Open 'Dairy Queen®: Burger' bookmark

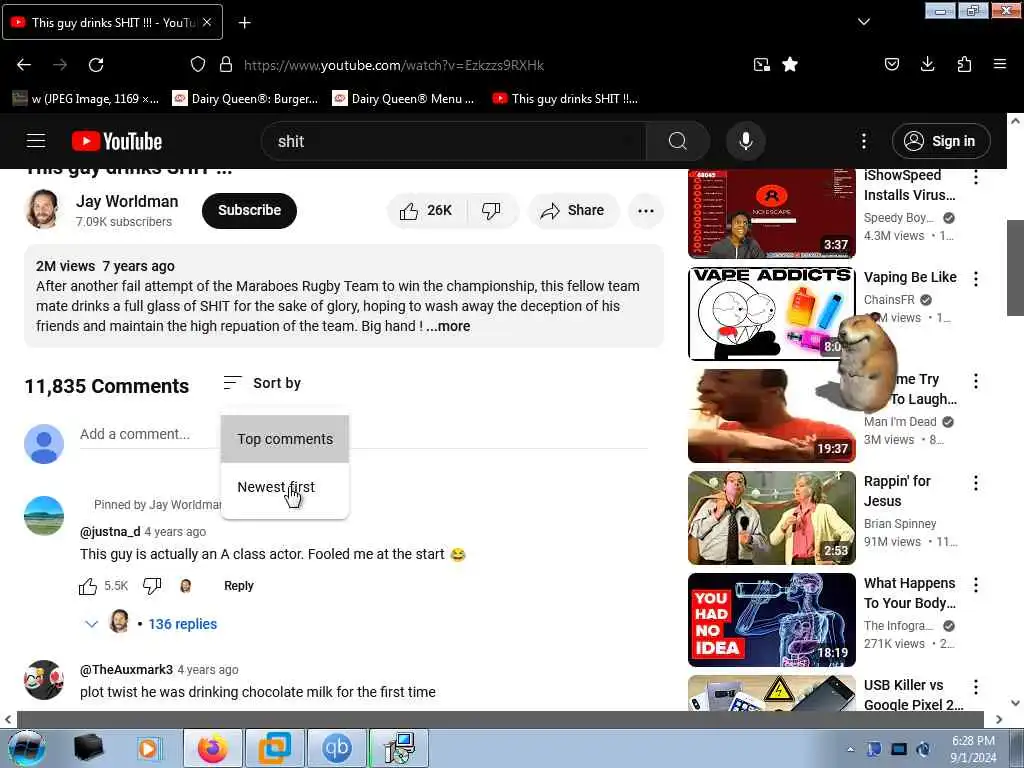click(245, 99)
